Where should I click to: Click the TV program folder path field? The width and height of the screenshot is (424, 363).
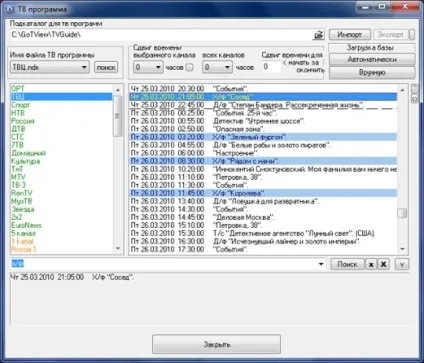[162, 35]
